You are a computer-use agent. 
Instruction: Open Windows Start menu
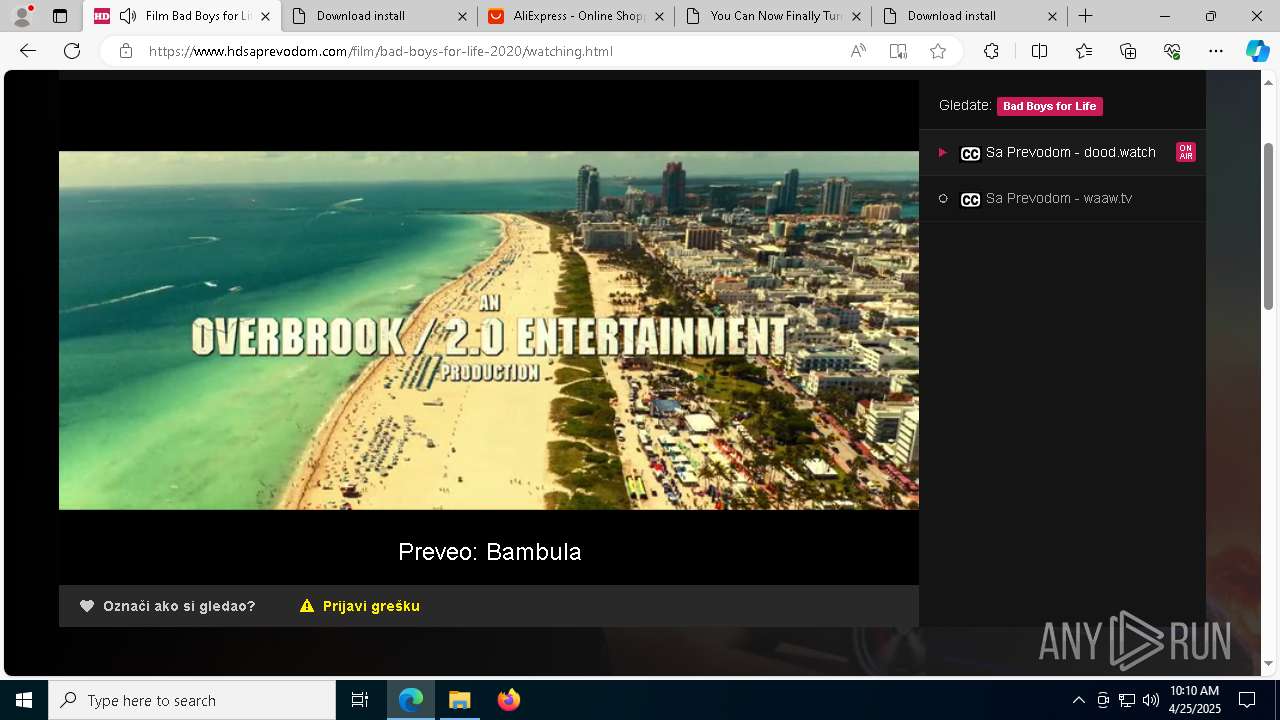24,700
